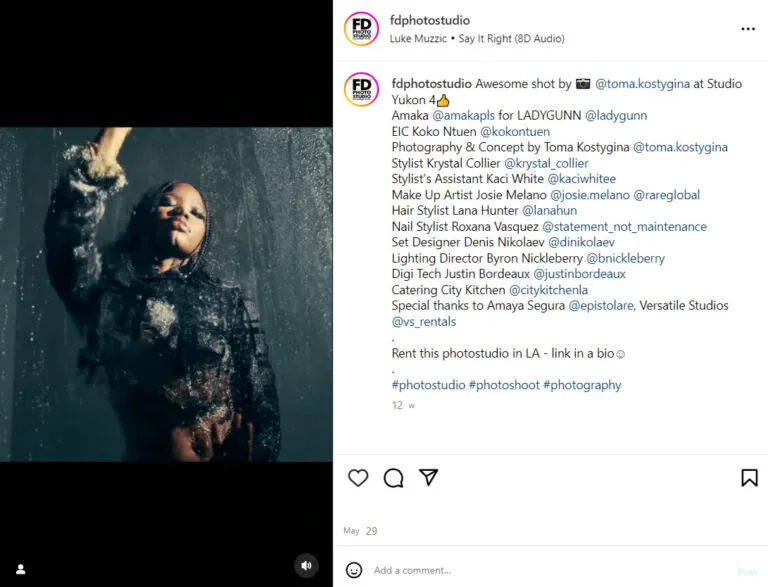
Task: Like the post with the heart icon
Action: click(x=358, y=478)
